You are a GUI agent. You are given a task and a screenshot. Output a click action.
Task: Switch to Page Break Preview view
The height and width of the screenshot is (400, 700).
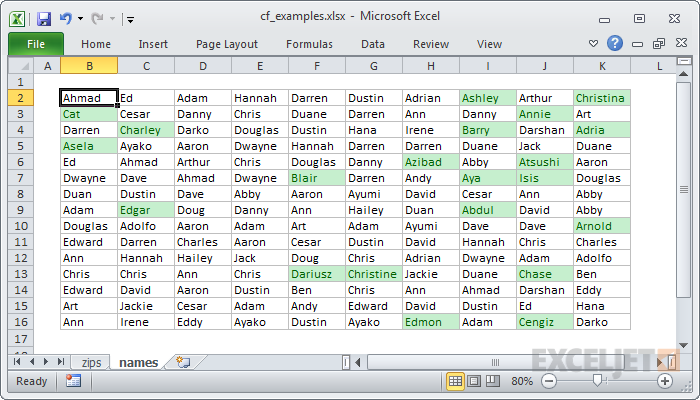pyautogui.click(x=492, y=381)
